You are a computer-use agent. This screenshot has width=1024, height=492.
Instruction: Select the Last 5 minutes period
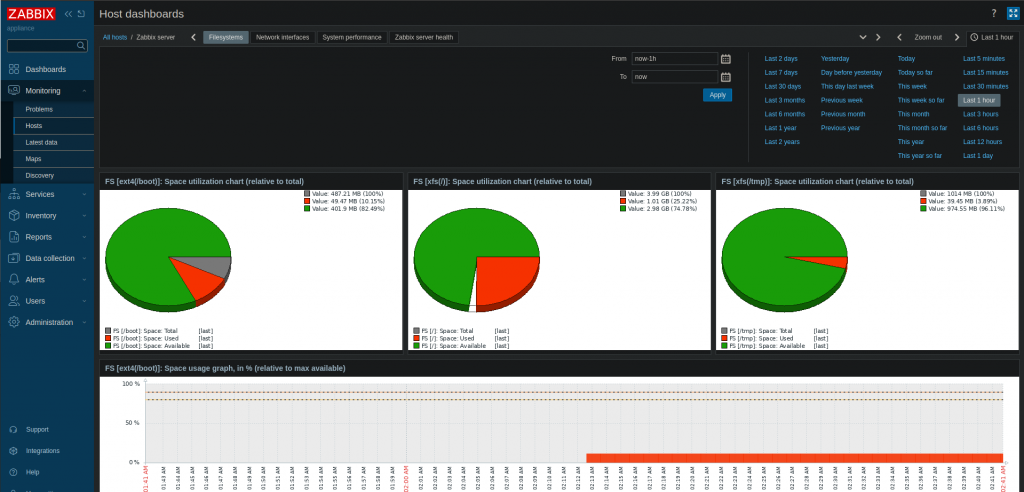984,59
